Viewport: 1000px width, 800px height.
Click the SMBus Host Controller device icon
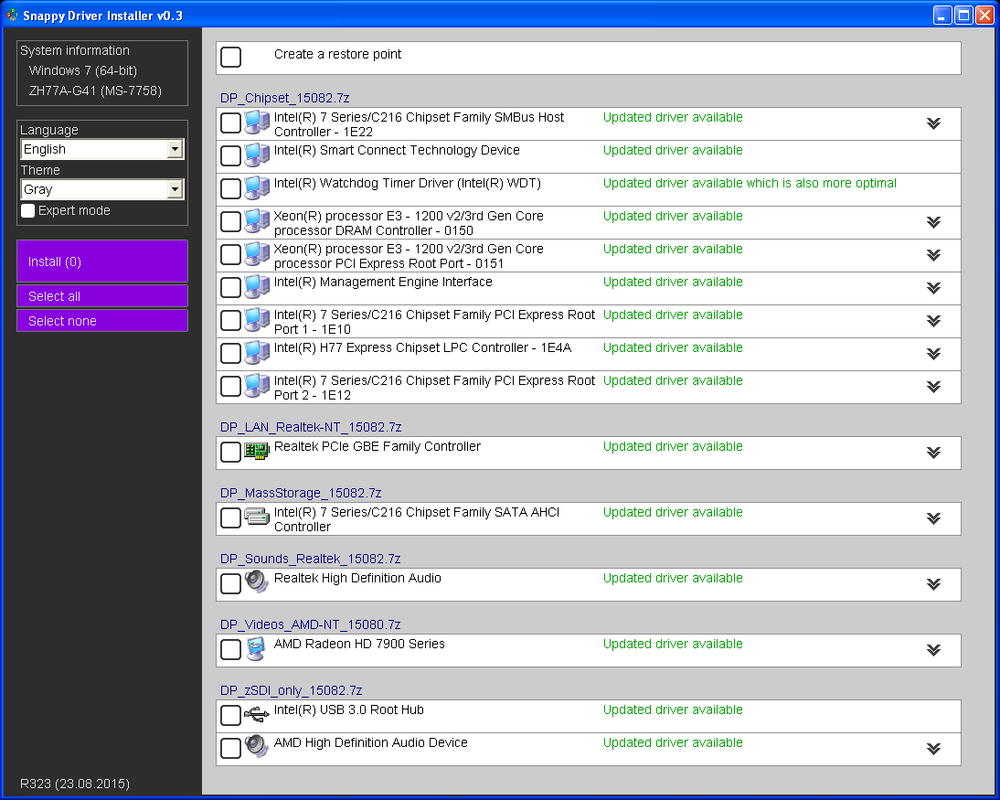[x=257, y=123]
